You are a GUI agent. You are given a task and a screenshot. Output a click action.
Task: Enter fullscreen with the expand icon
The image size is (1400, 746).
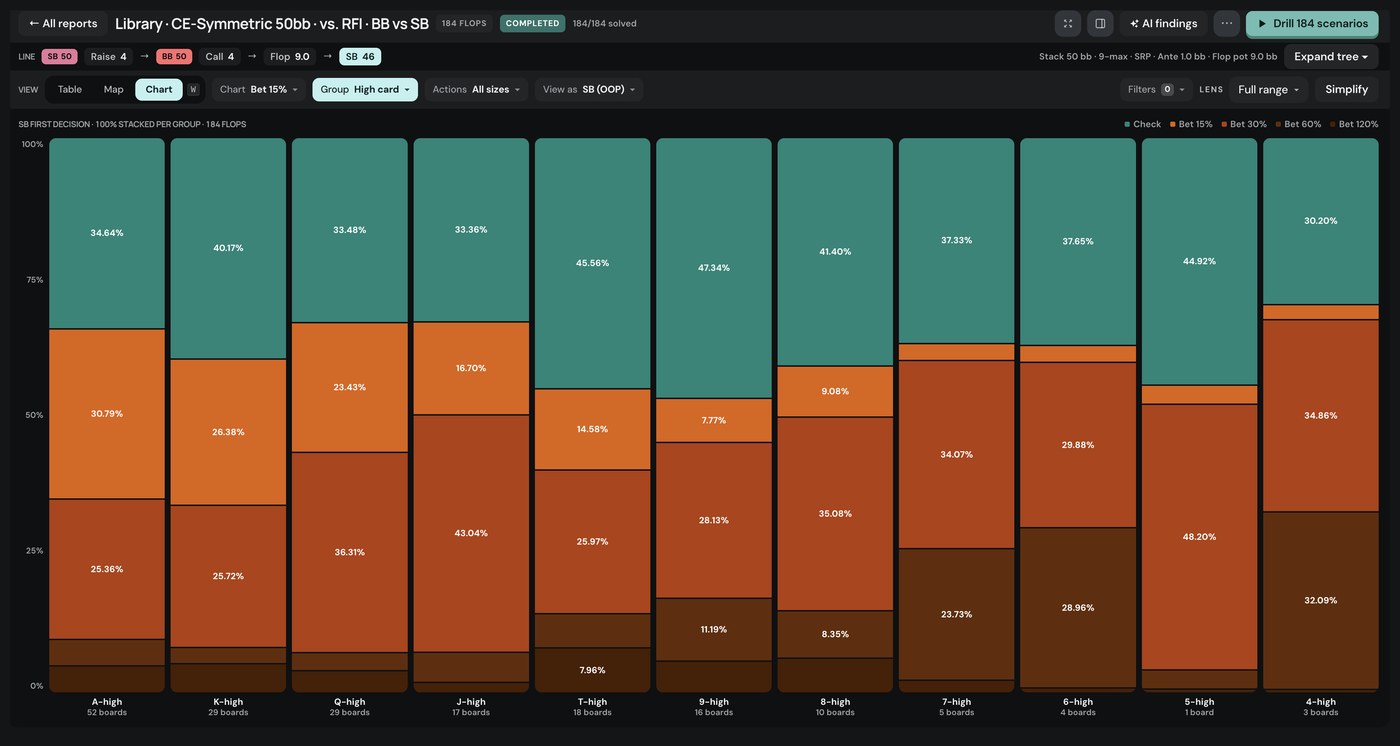(x=1068, y=23)
